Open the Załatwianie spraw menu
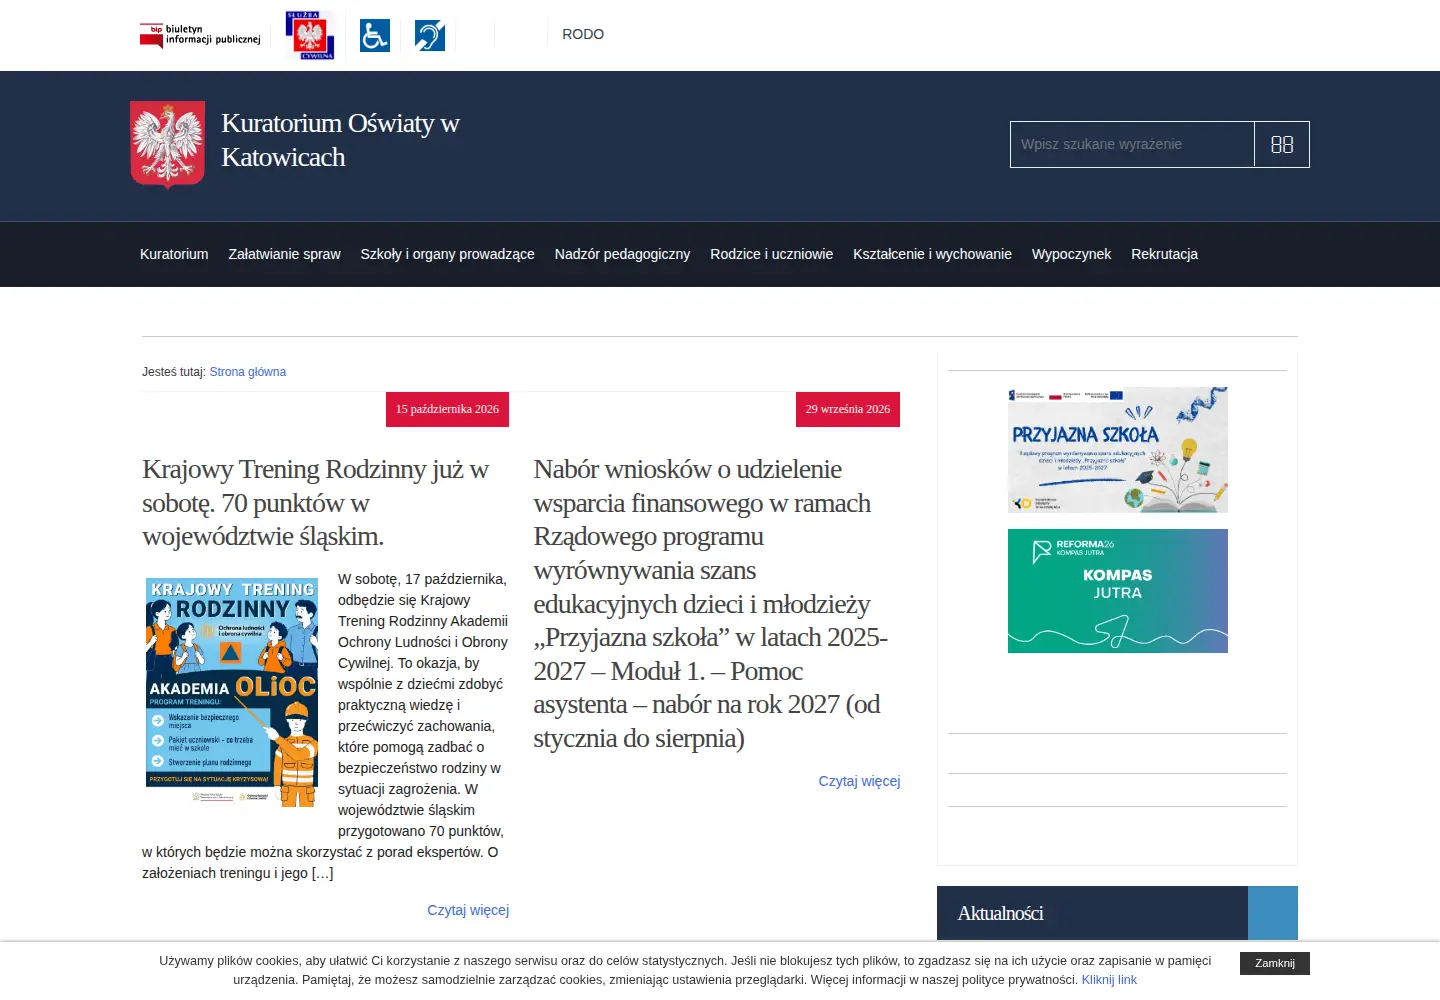Screen dimensions: 1440x1000 [x=285, y=254]
